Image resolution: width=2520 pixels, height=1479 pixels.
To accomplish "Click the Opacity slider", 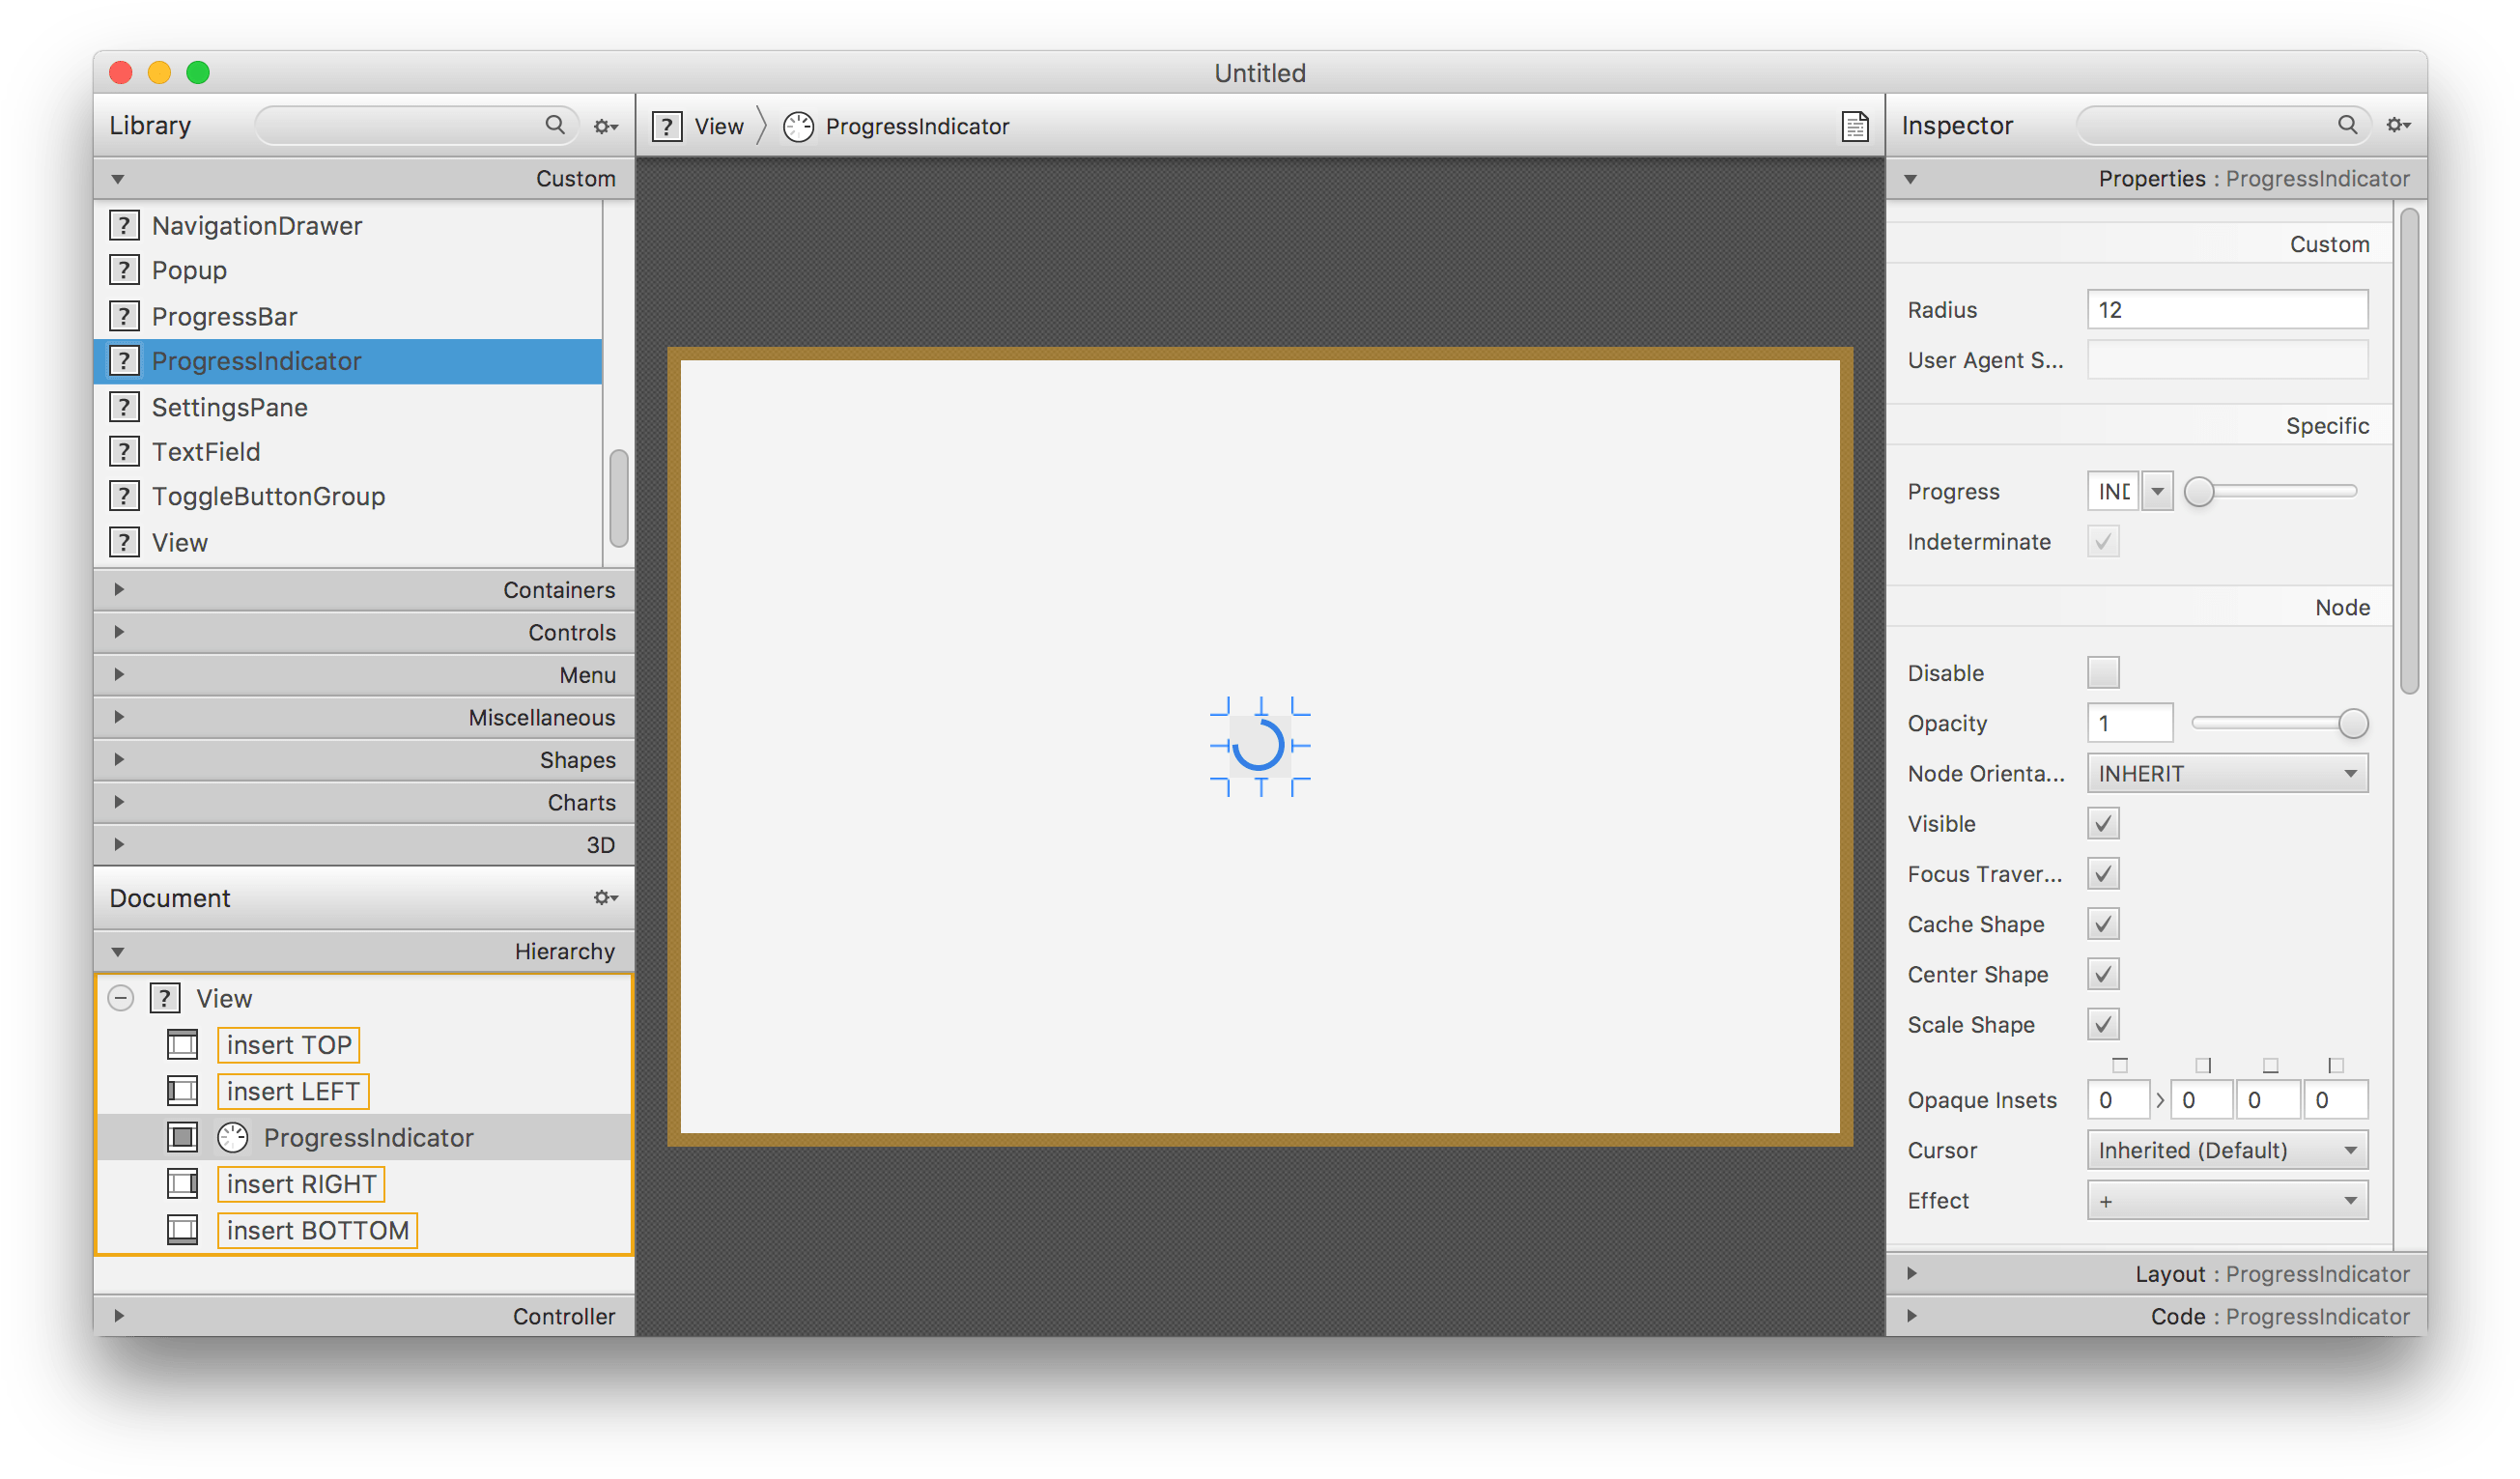I will [x=2279, y=723].
